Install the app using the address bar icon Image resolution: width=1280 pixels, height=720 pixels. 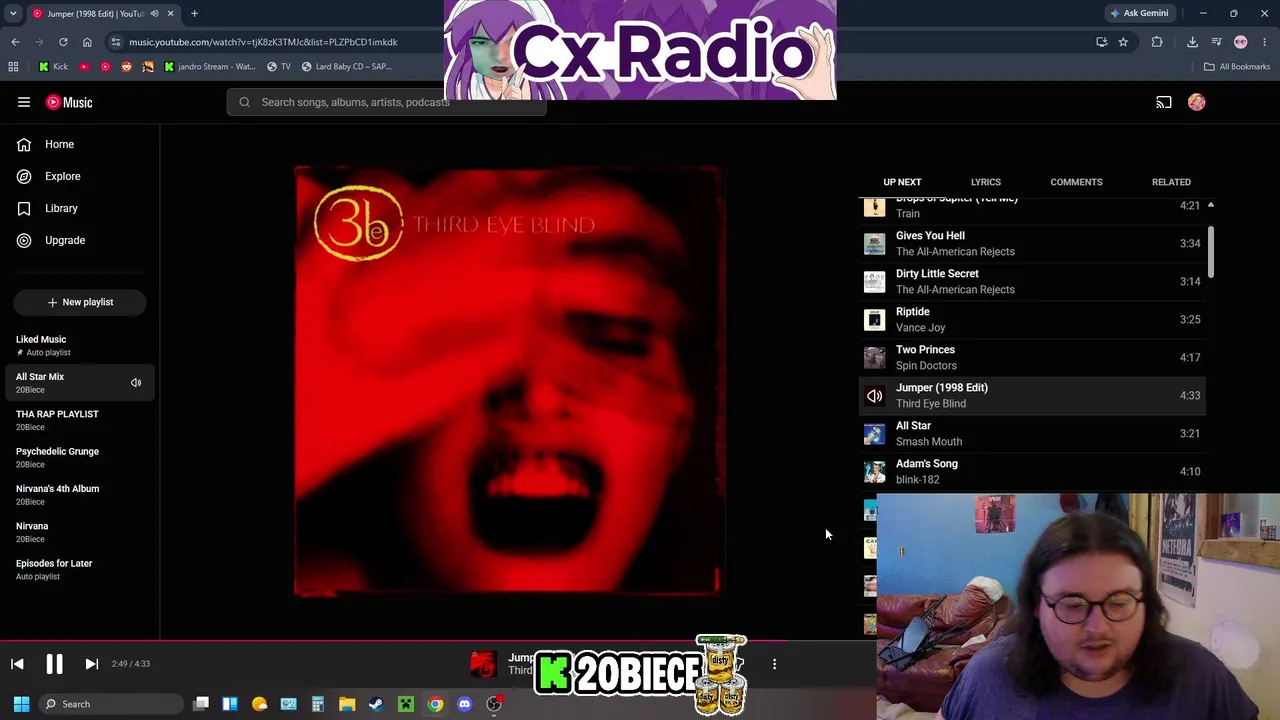tap(1101, 42)
